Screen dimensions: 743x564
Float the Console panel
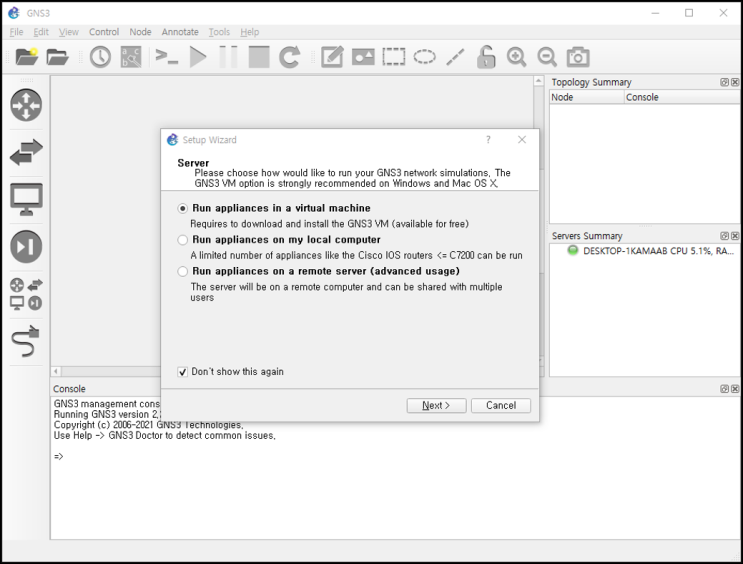725,389
